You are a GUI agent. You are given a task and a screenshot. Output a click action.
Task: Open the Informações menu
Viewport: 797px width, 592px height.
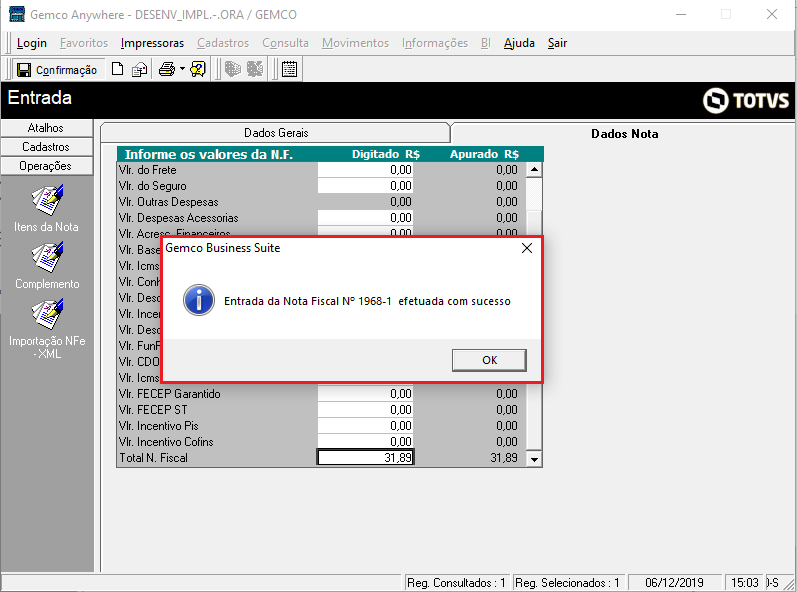click(x=435, y=43)
